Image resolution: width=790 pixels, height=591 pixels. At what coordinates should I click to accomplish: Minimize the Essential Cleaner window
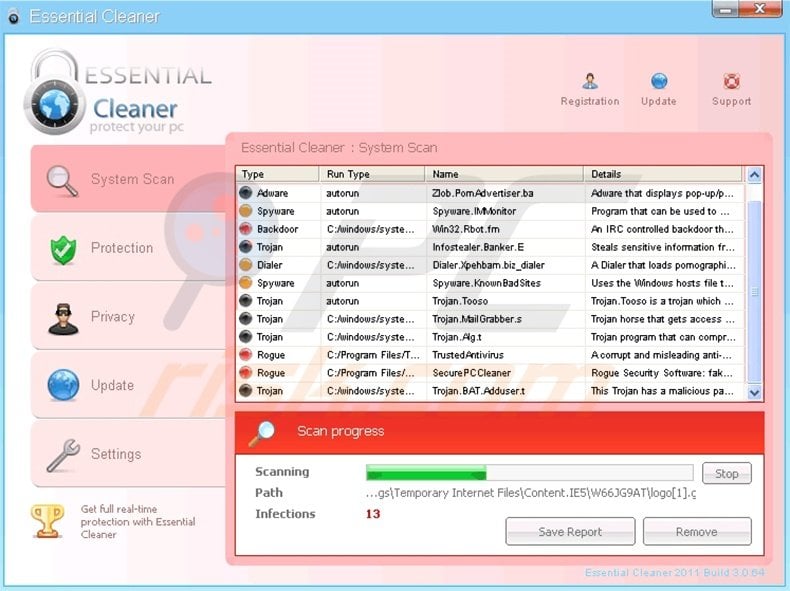tap(726, 9)
